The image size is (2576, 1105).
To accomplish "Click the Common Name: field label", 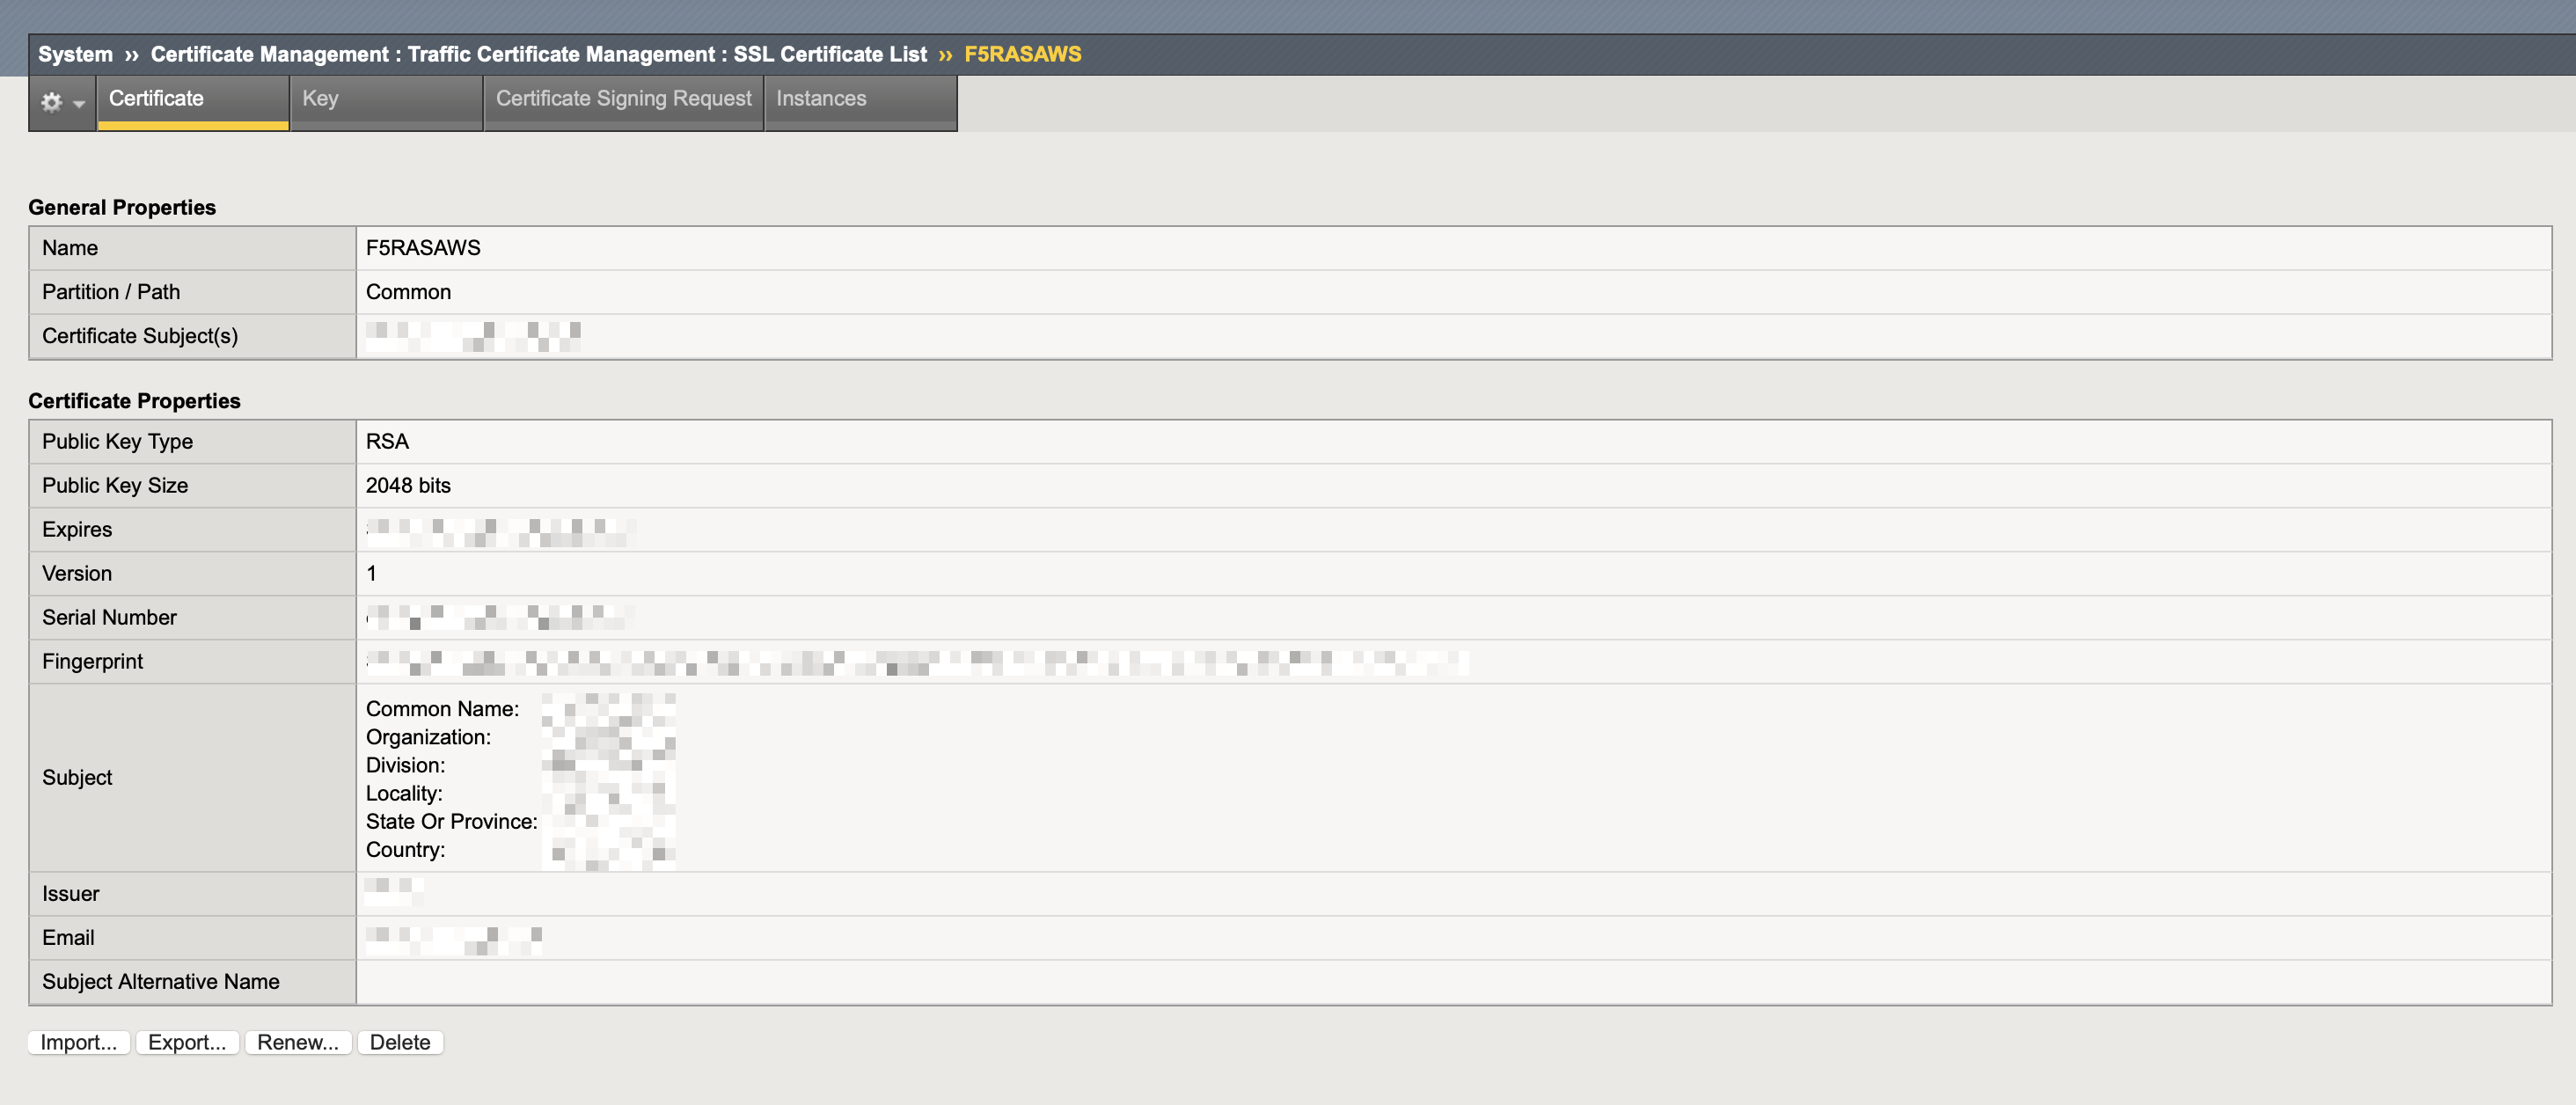I will (x=442, y=709).
